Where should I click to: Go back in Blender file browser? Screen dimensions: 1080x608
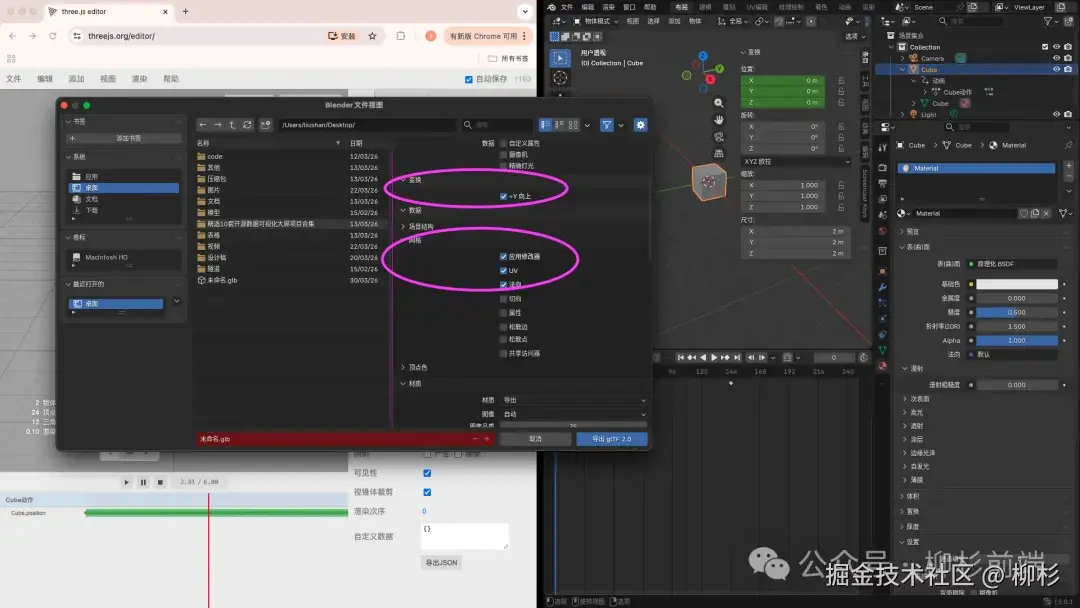click(x=202, y=125)
